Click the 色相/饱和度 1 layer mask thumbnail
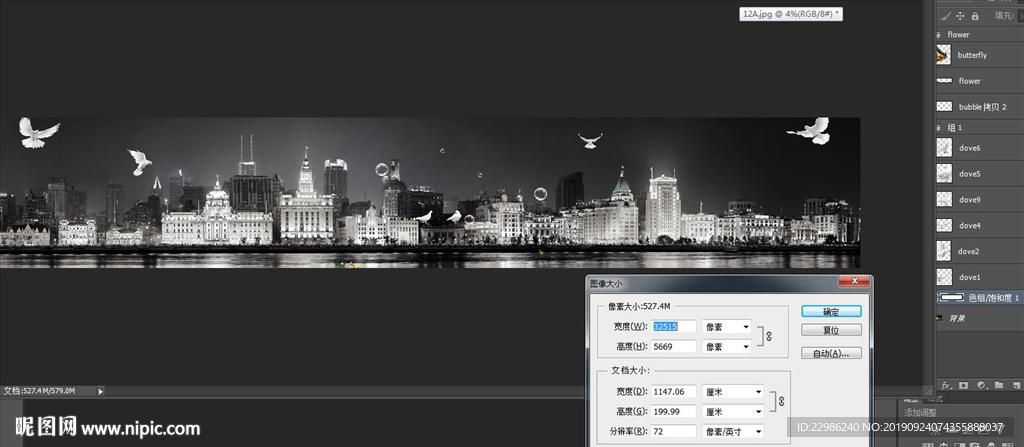 (952, 297)
